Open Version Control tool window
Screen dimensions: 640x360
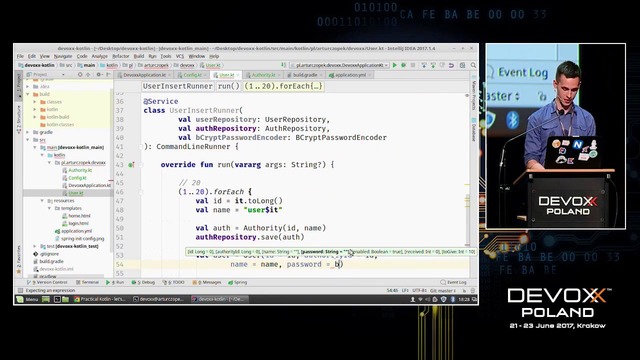point(47,282)
